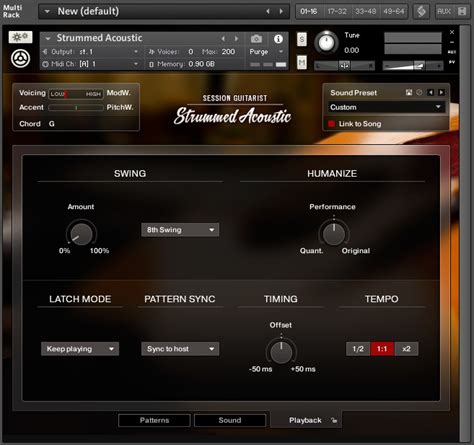Click the PitchW. accent control label
The width and height of the screenshot is (474, 445).
click(x=120, y=107)
